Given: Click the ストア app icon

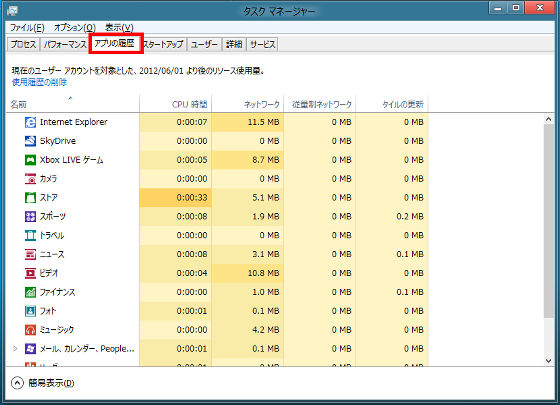Looking at the screenshot, I should (30, 198).
